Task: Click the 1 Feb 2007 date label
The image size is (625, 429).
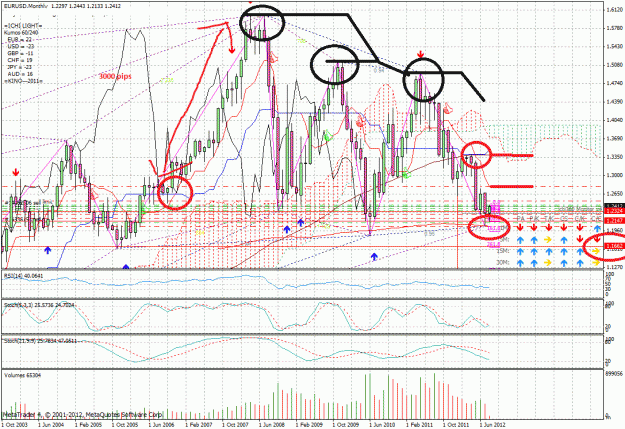Action: pyautogui.click(x=199, y=425)
